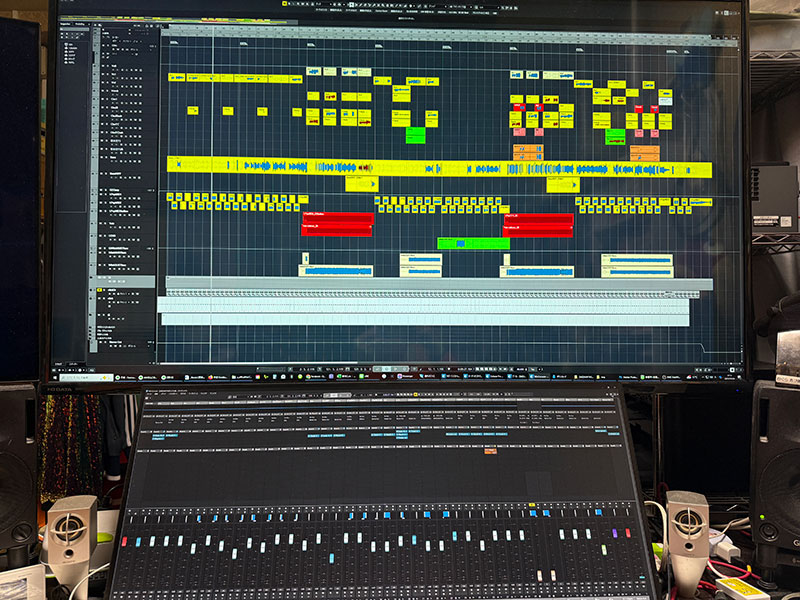Click the grey highlighted folder track header
Screen dimensions: 800x600
(126, 282)
